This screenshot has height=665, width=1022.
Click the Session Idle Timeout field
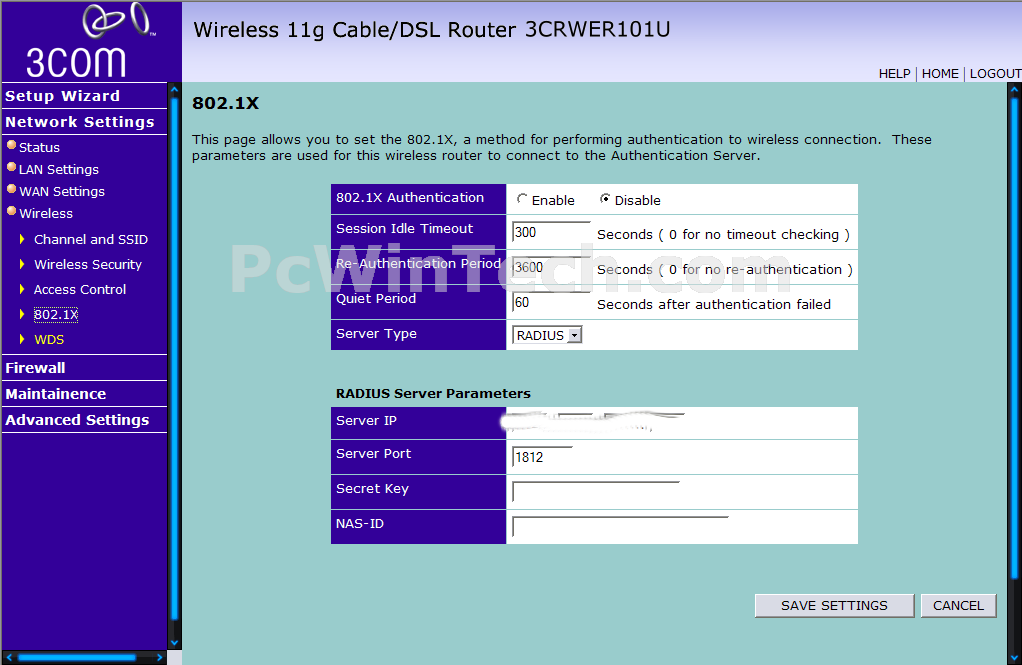click(x=551, y=232)
